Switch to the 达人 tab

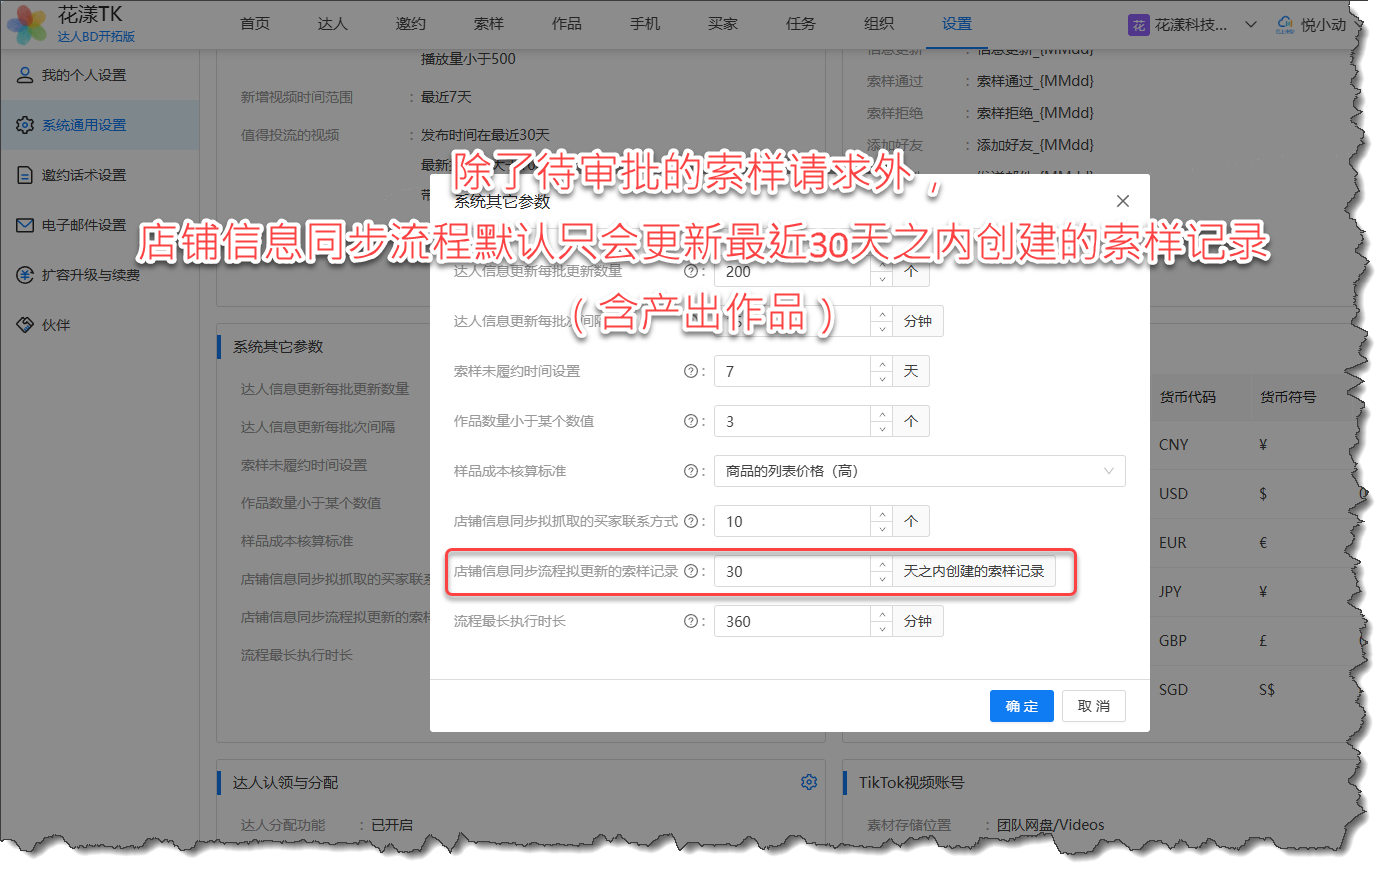tap(332, 24)
